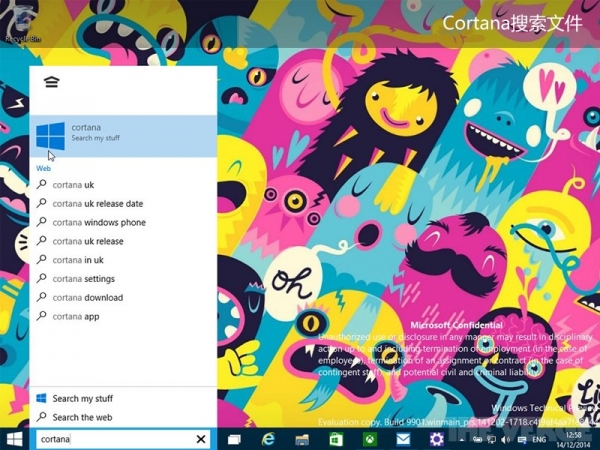The width and height of the screenshot is (600, 450).
Task: Open the volume speaker tray icon
Action: point(505,440)
